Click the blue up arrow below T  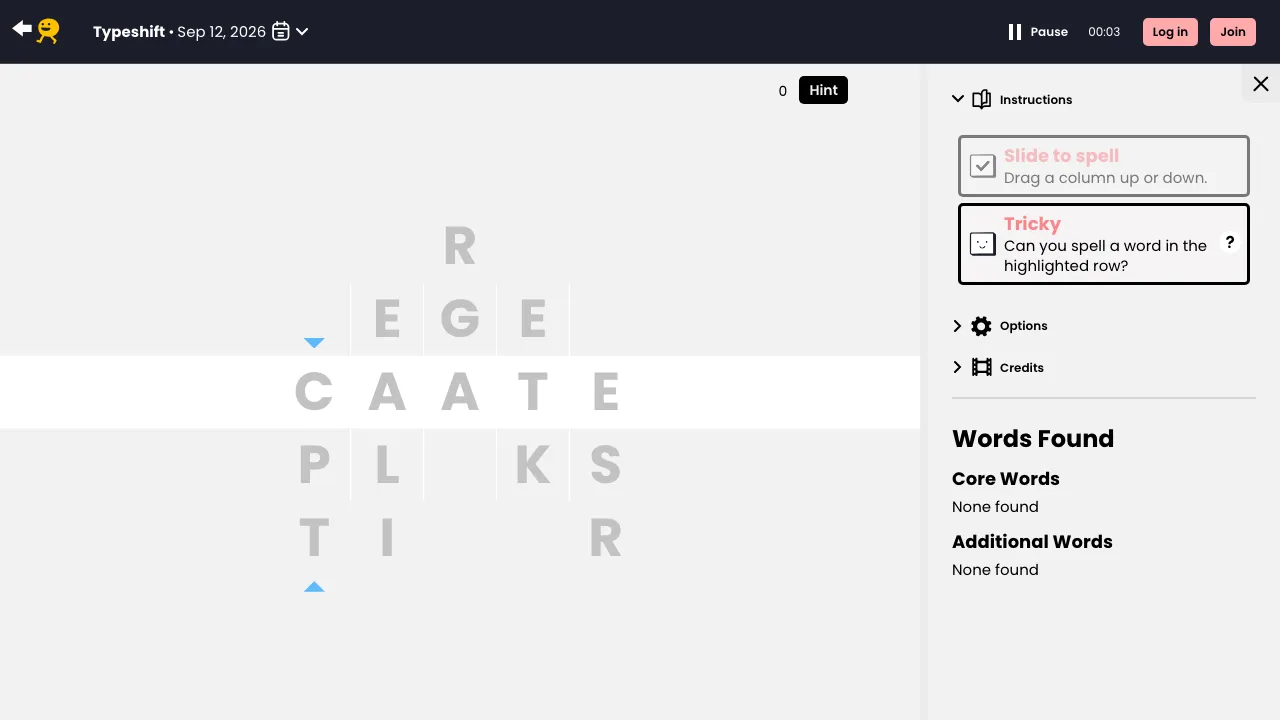(x=314, y=587)
